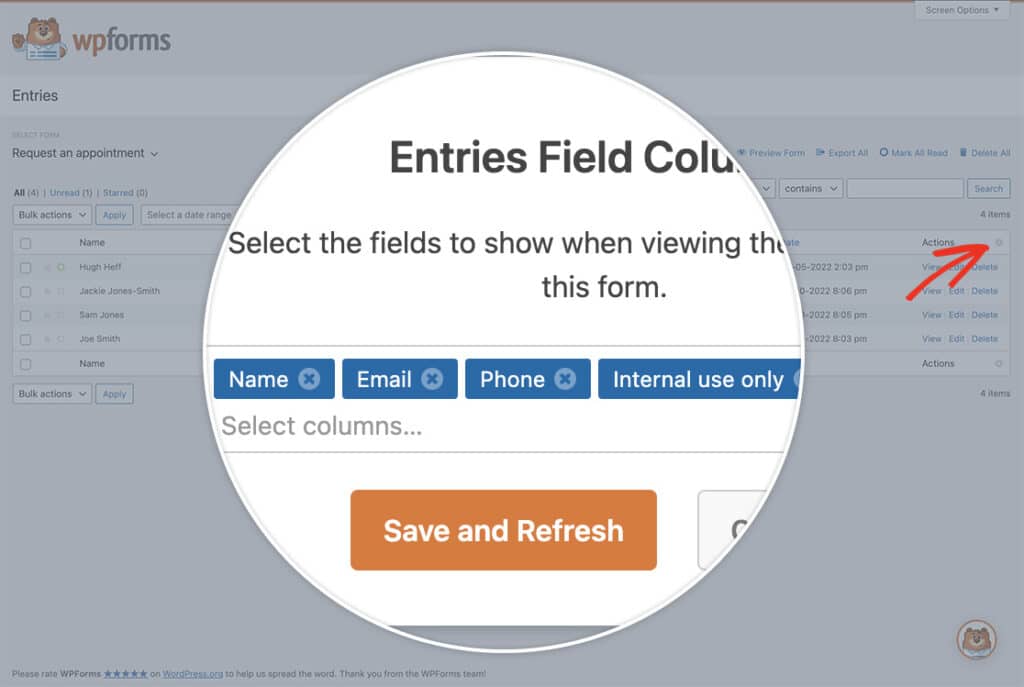
Task: Expand the Request an appointment form selector
Action: (84, 153)
